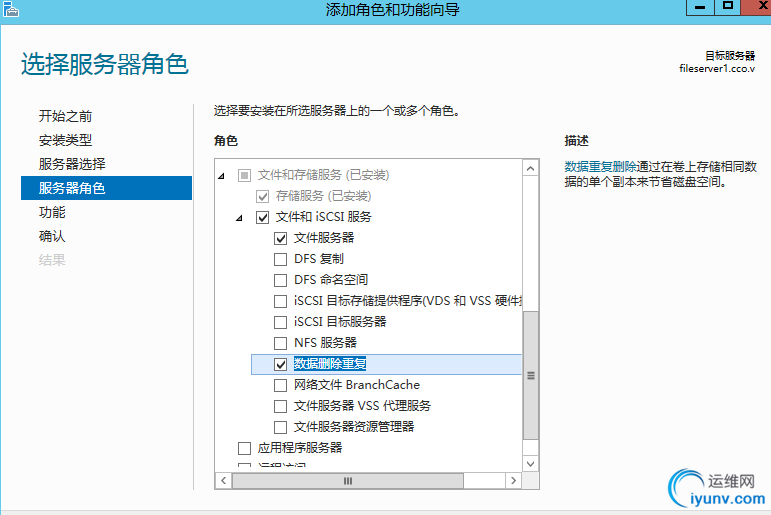
Task: Uncheck 数据删除重复 checkbox
Action: pos(280,364)
